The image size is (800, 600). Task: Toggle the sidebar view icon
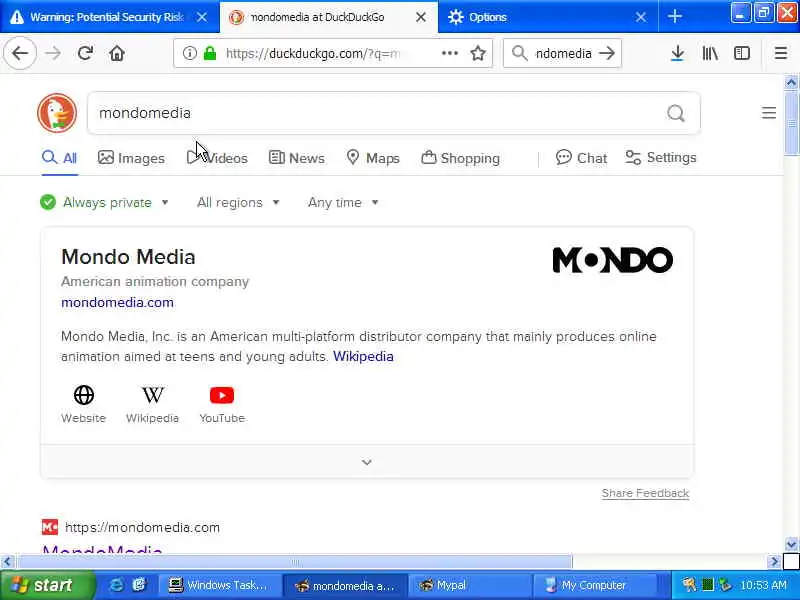742,53
